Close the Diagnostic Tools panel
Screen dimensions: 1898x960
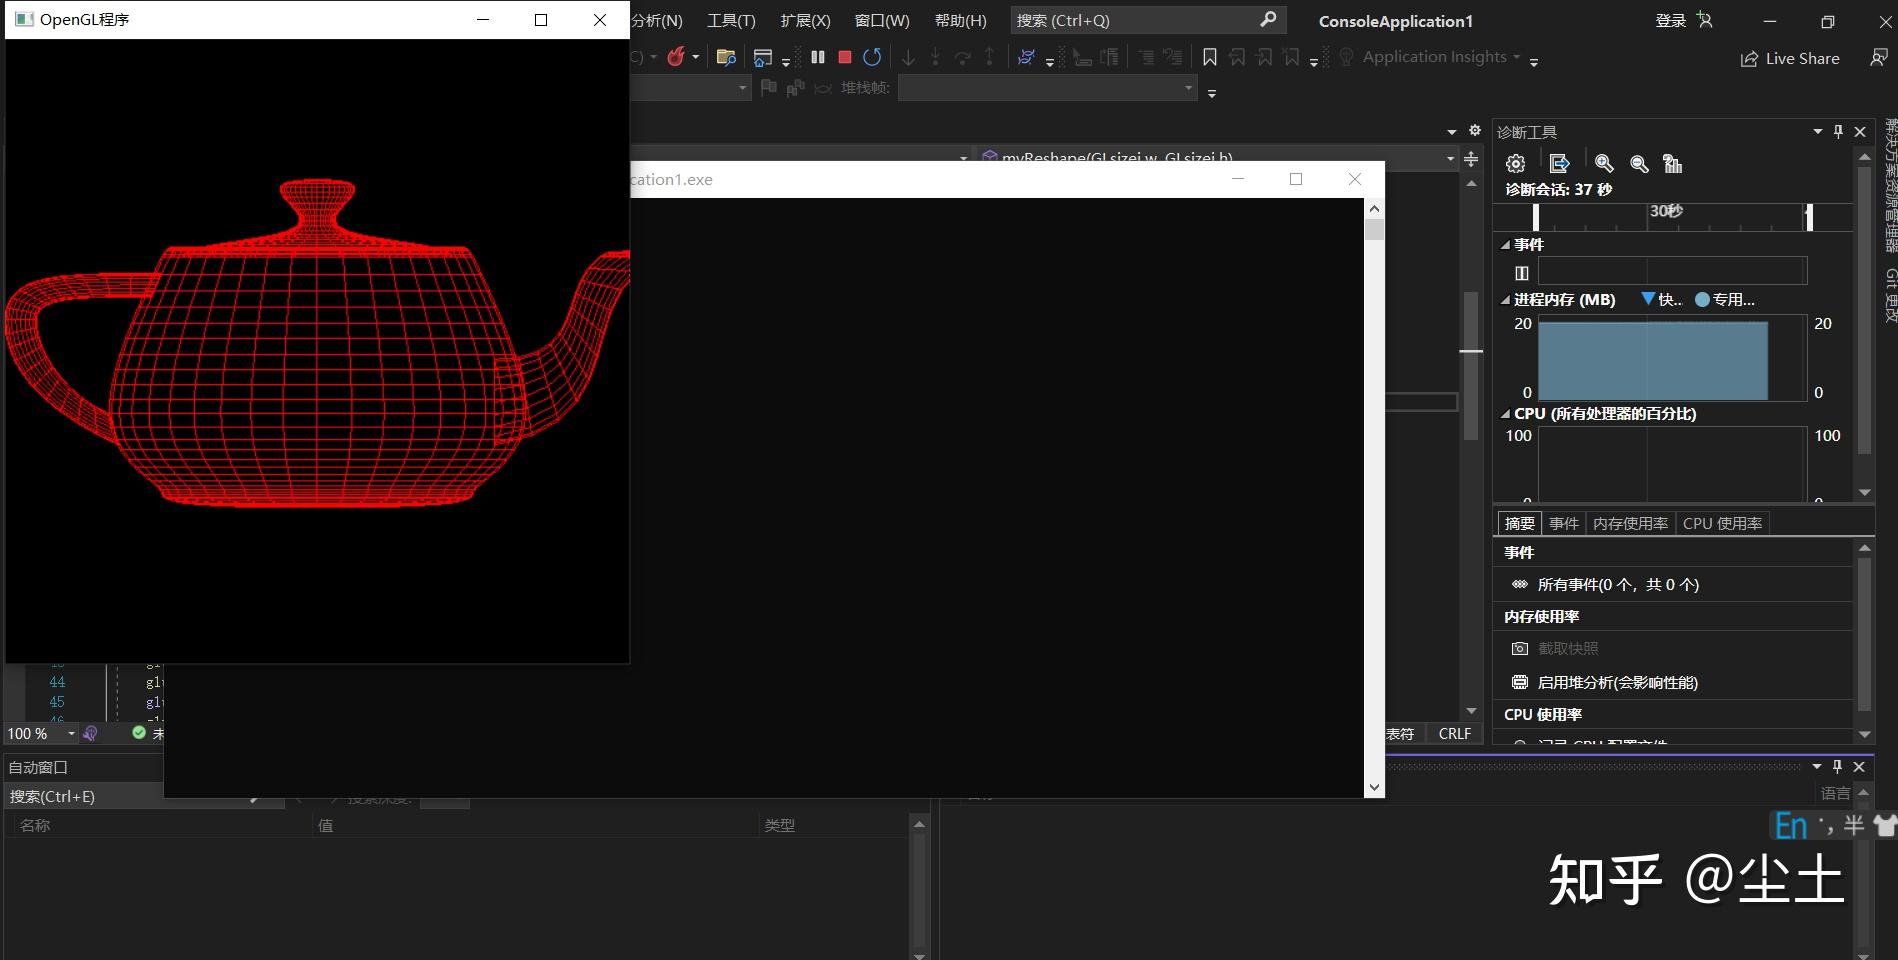[1860, 131]
